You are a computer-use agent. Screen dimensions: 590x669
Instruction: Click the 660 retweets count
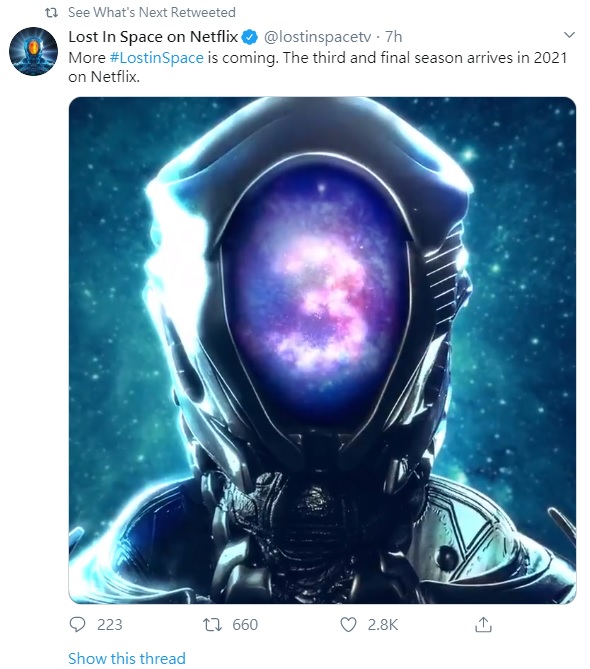[245, 625]
